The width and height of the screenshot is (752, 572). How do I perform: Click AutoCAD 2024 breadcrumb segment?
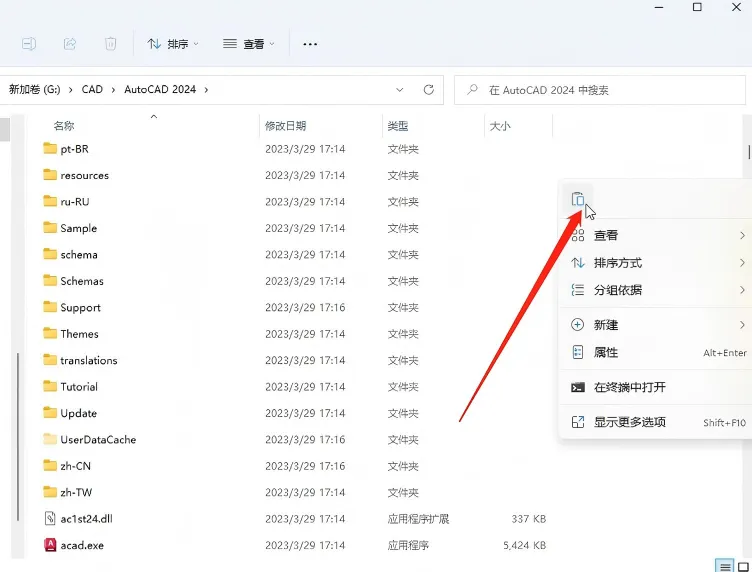(160, 90)
